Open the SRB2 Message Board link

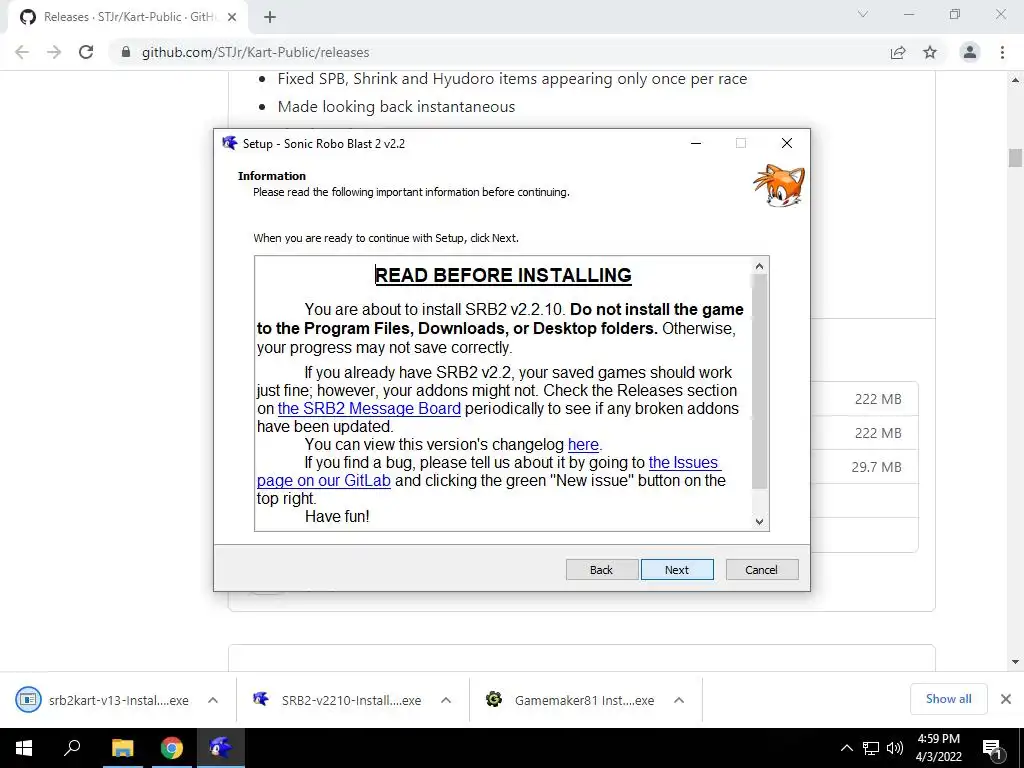[x=369, y=409]
